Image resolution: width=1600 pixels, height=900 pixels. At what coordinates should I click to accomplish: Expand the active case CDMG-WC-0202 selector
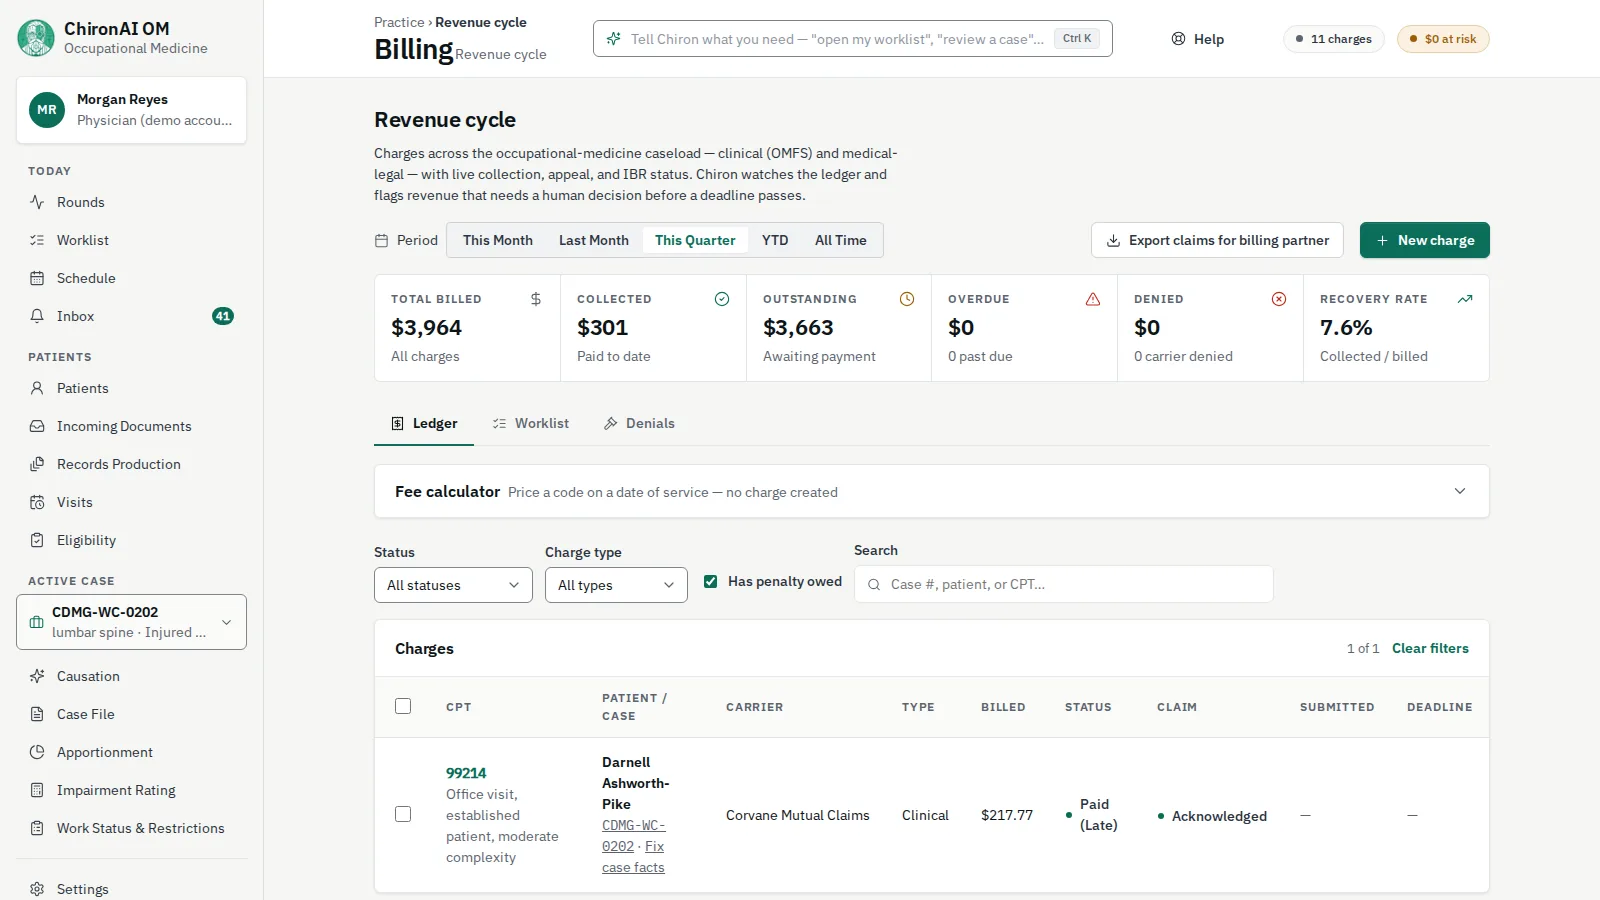click(131, 622)
